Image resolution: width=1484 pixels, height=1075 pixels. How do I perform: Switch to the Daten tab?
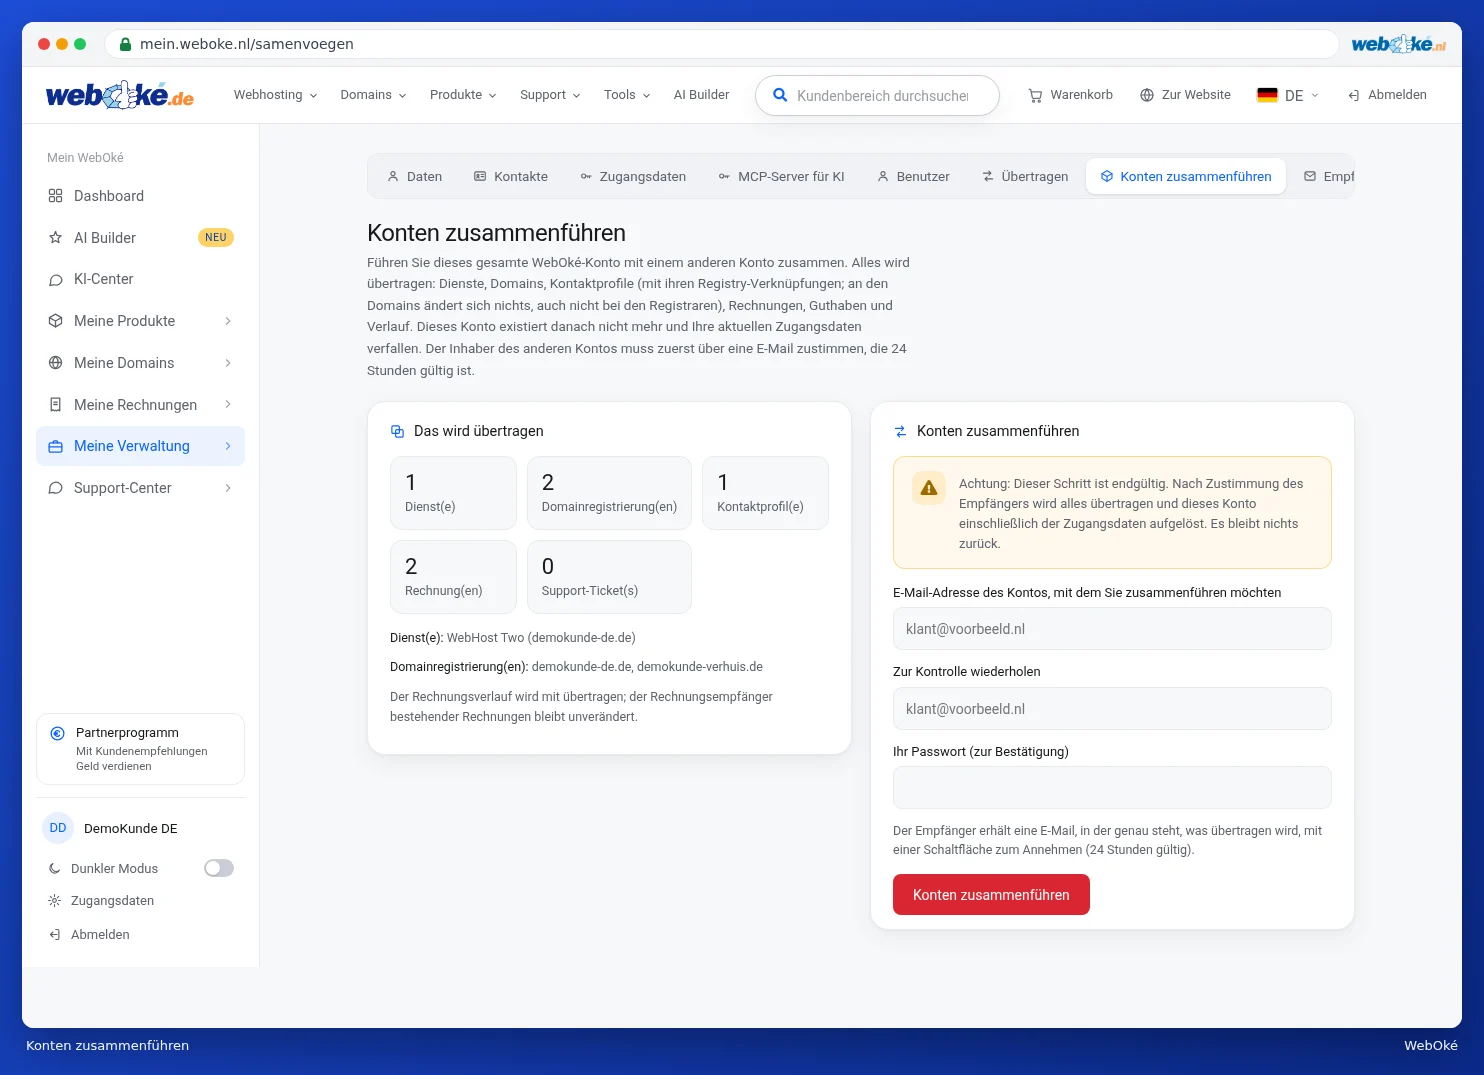point(415,177)
